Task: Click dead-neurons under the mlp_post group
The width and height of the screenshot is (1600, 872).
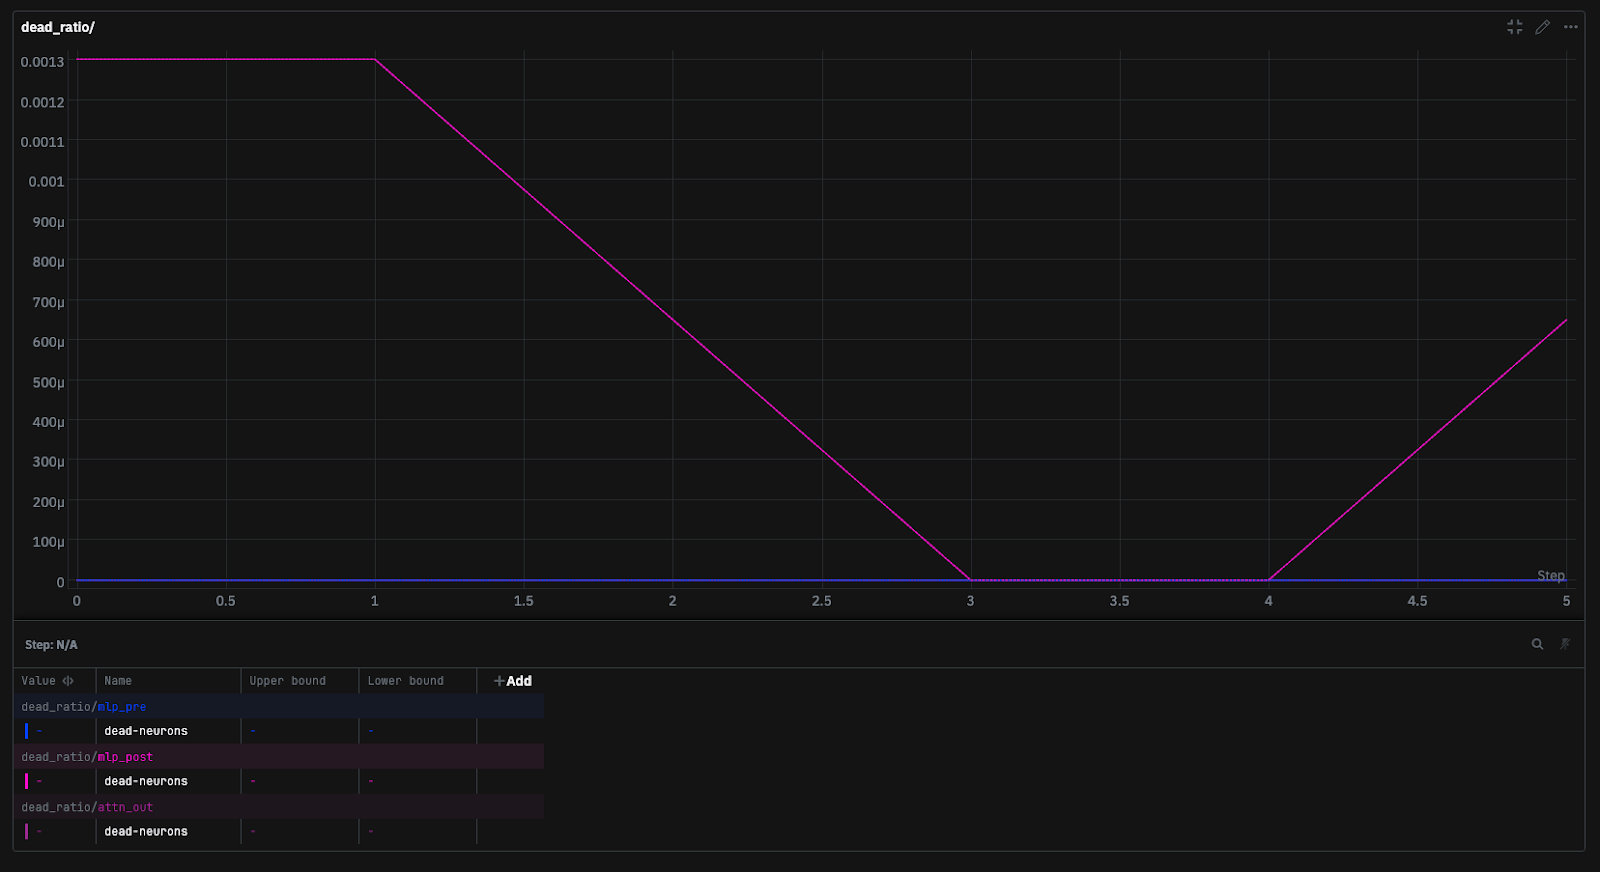Action: click(146, 781)
